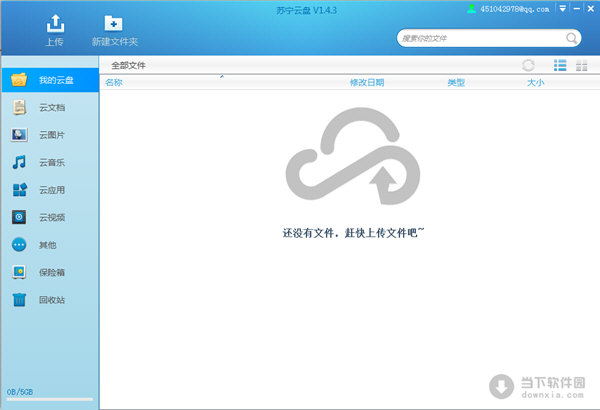Open 云图片 category
600x410 pixels.
tap(50, 135)
